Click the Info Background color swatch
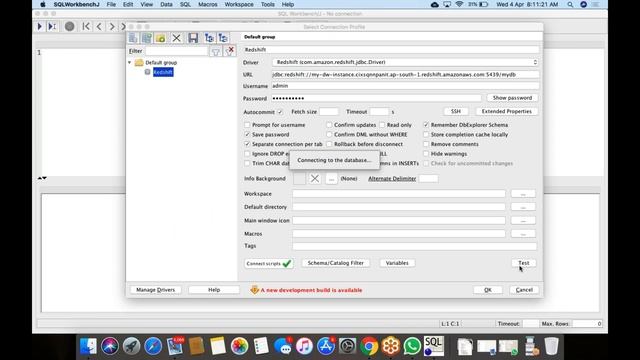The image size is (640, 360). tap(299, 179)
